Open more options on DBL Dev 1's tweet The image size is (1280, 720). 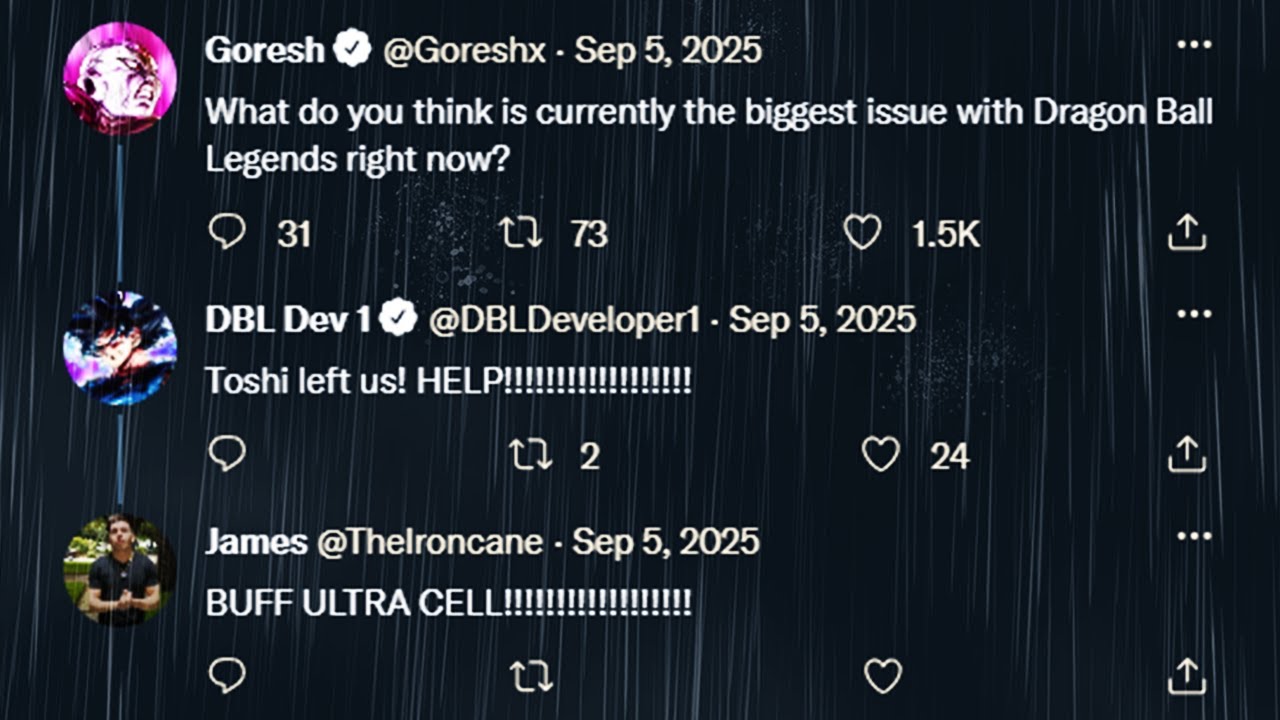tap(1194, 315)
